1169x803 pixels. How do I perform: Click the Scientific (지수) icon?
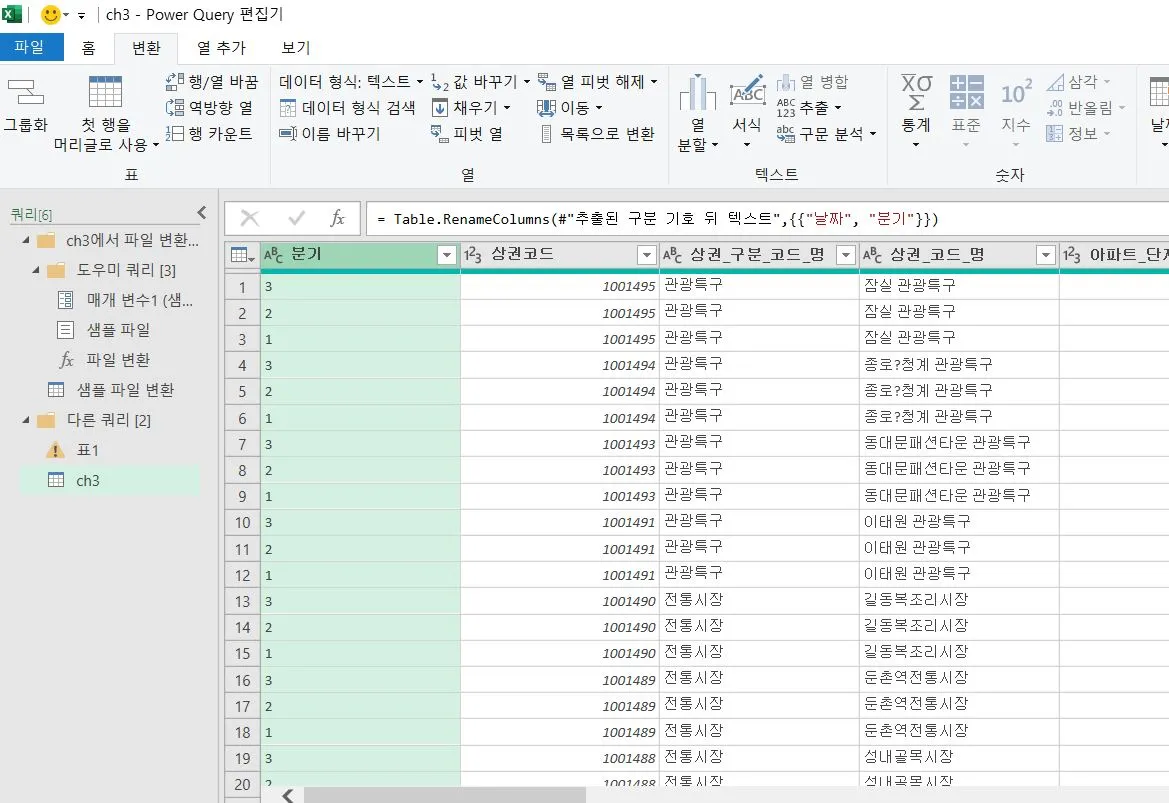coord(1015,92)
